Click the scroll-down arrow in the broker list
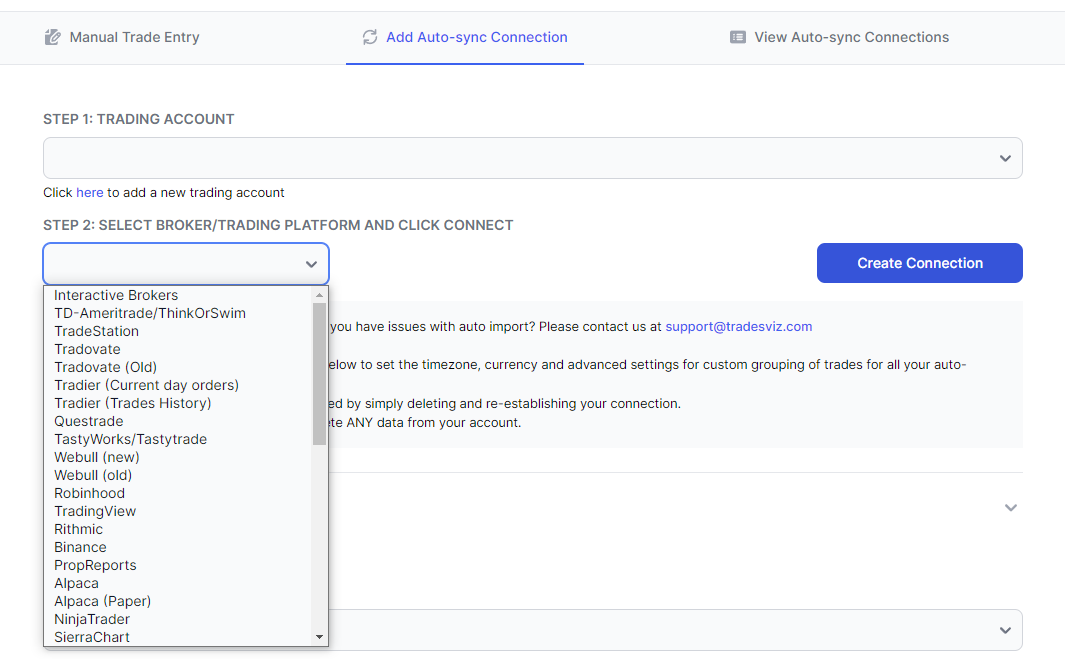 (x=319, y=636)
